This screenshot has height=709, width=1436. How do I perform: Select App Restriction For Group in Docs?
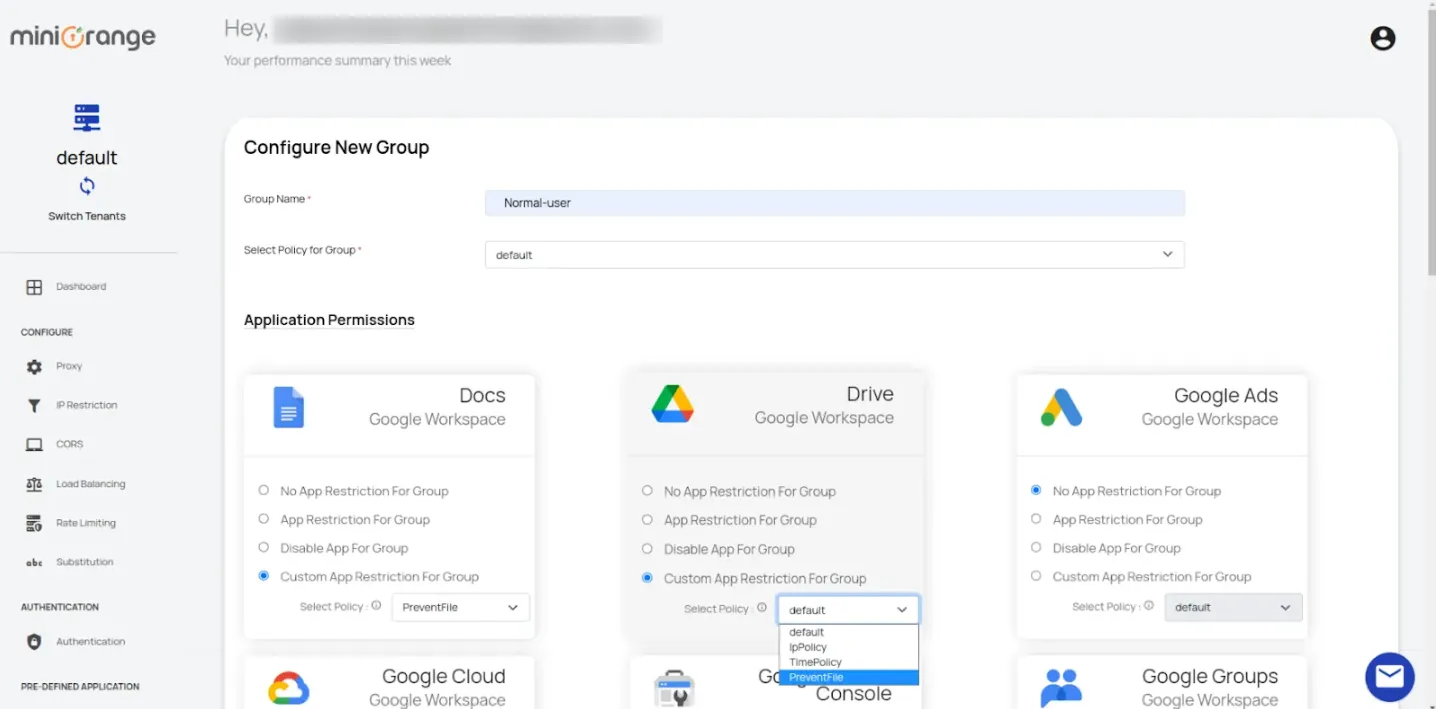[264, 519]
